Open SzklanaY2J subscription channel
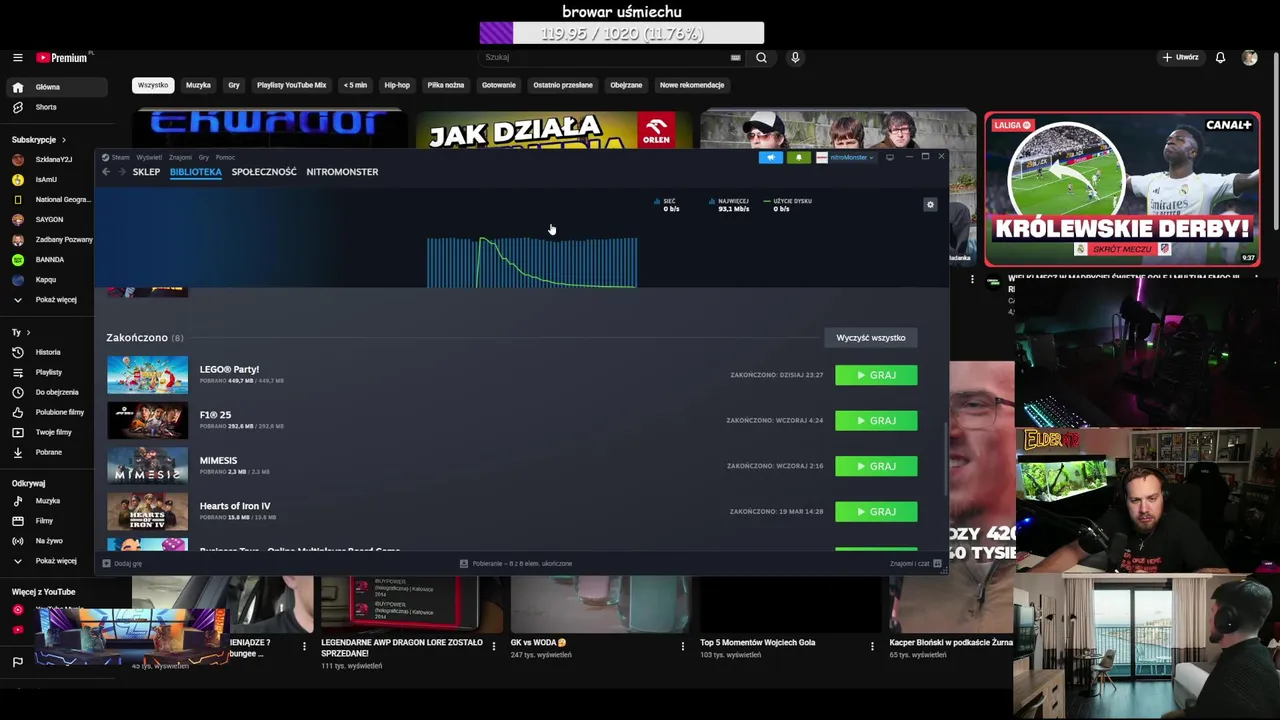This screenshot has width=1280, height=720. click(54, 159)
